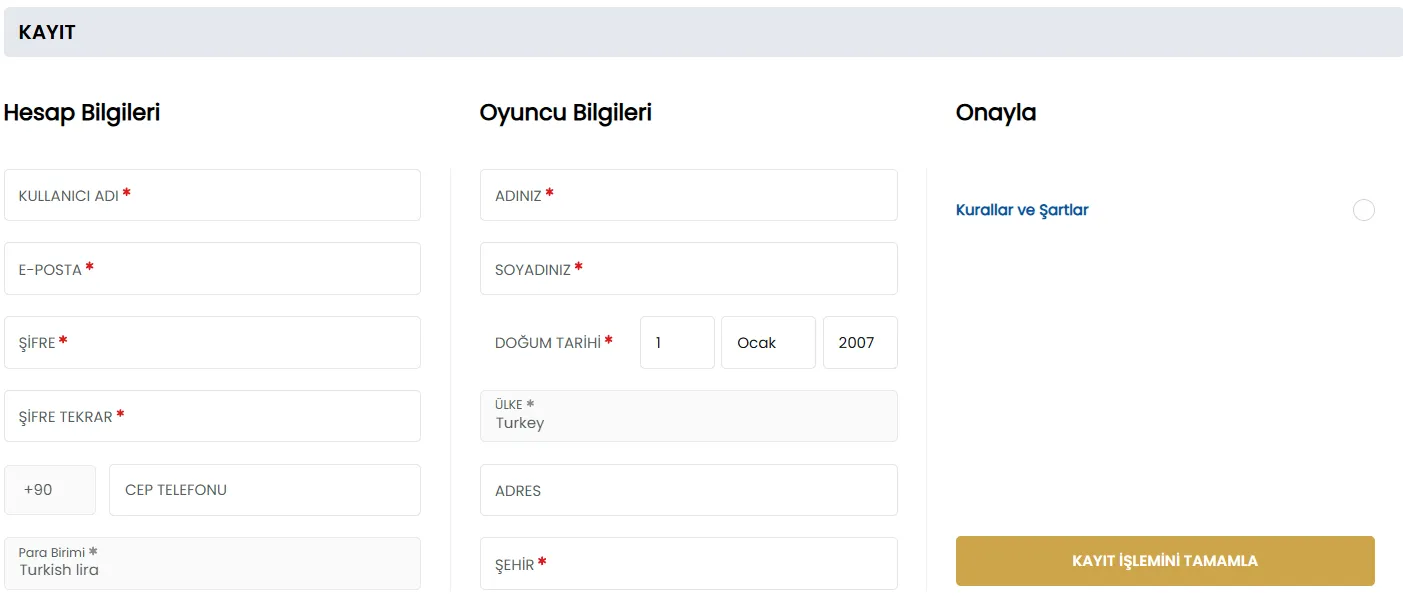Click the KAYIT page header
Screen dimensions: 1403x600
pyautogui.click(x=47, y=31)
